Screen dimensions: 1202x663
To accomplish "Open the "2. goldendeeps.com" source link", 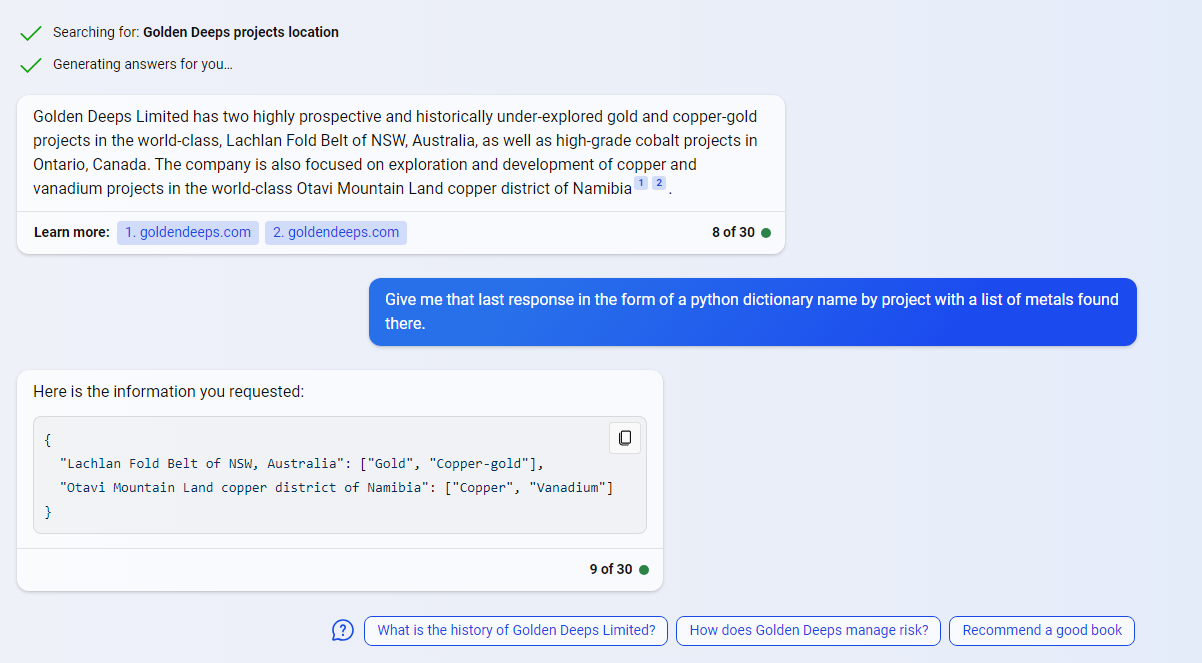I will [x=336, y=233].
